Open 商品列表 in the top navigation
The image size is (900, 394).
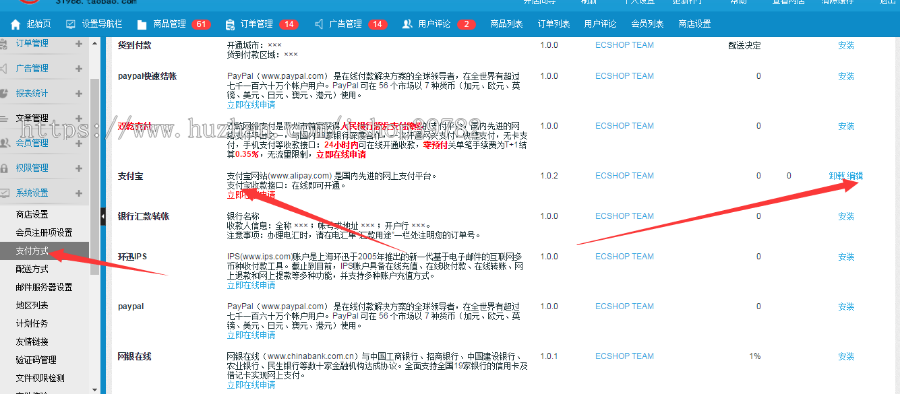coord(507,24)
